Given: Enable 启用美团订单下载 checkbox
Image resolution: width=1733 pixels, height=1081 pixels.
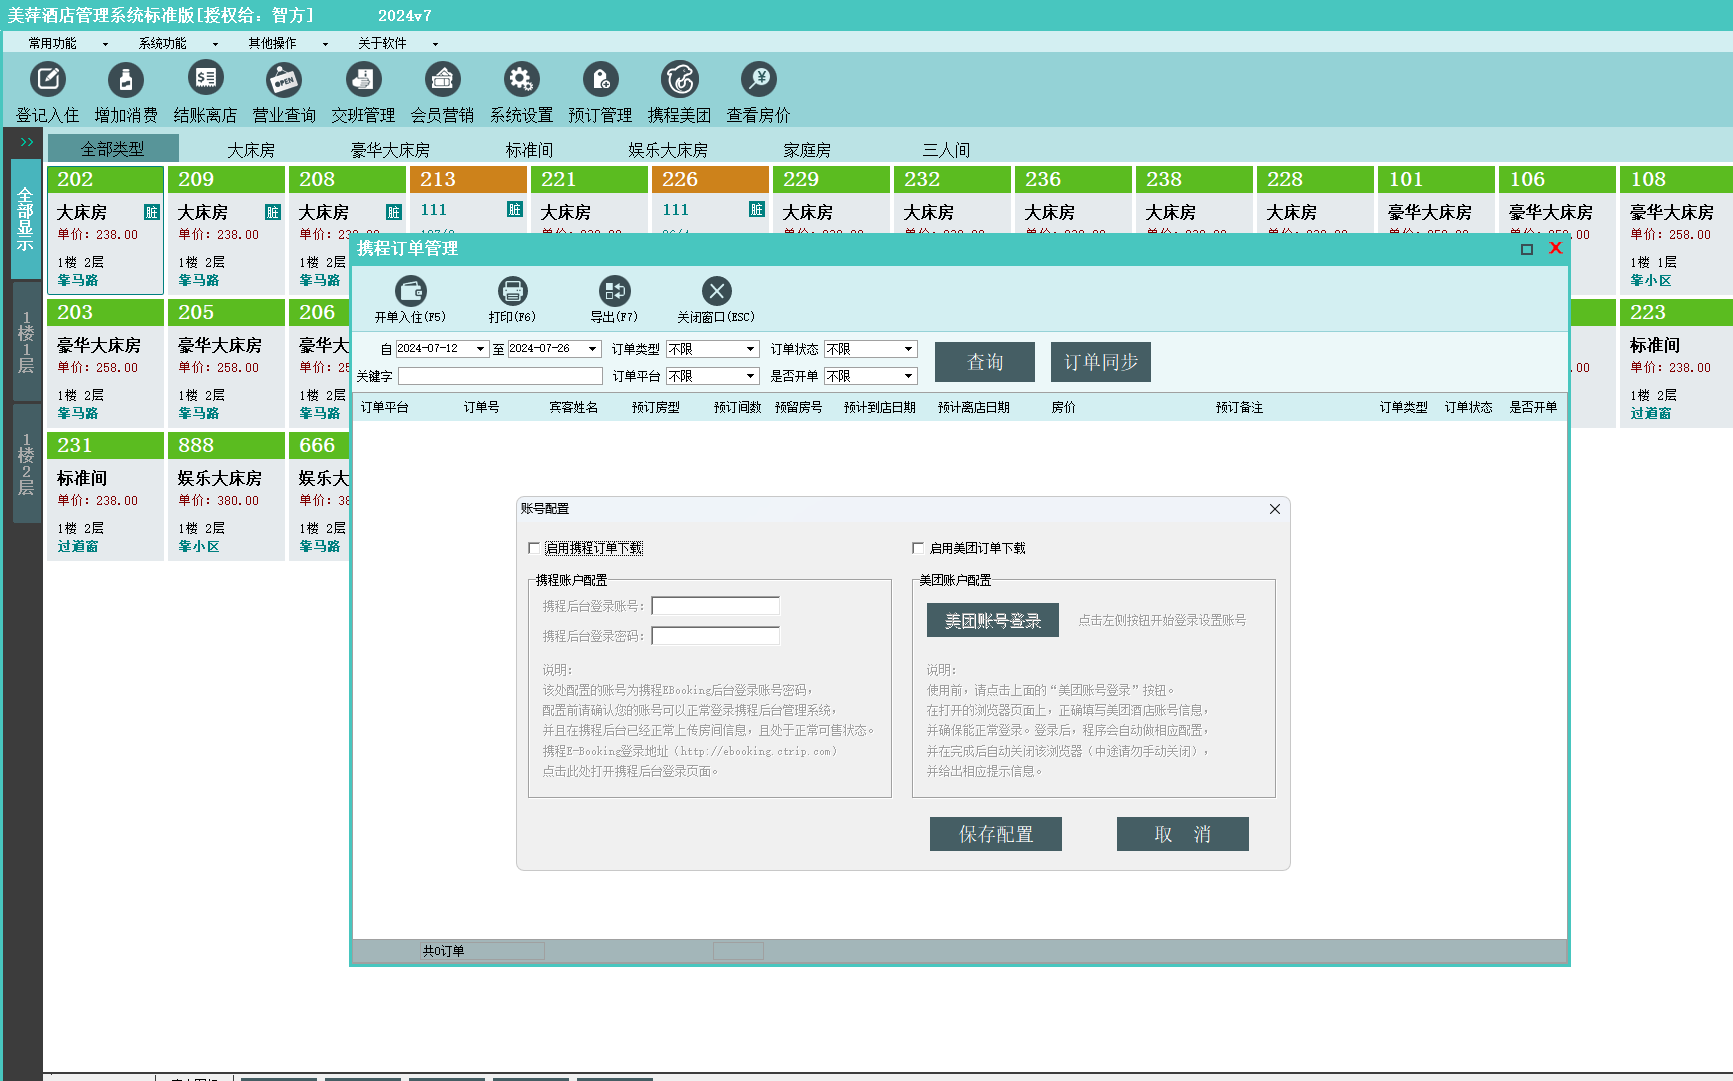Looking at the screenshot, I should point(918,548).
